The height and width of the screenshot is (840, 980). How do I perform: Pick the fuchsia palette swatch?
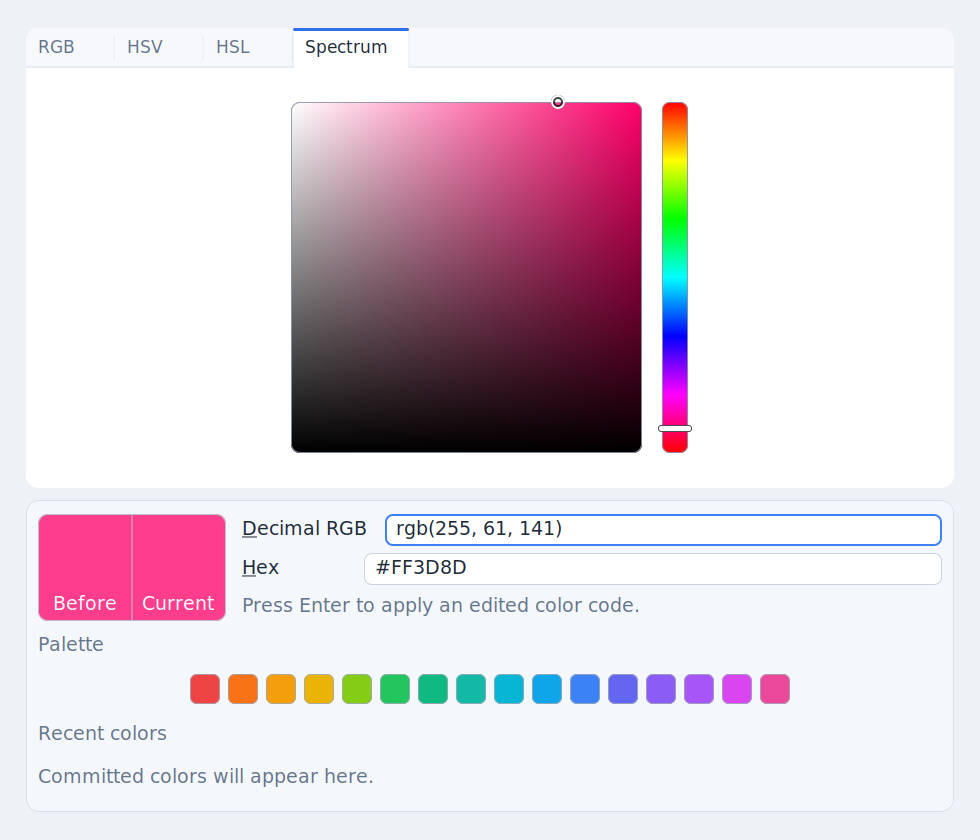click(x=737, y=689)
